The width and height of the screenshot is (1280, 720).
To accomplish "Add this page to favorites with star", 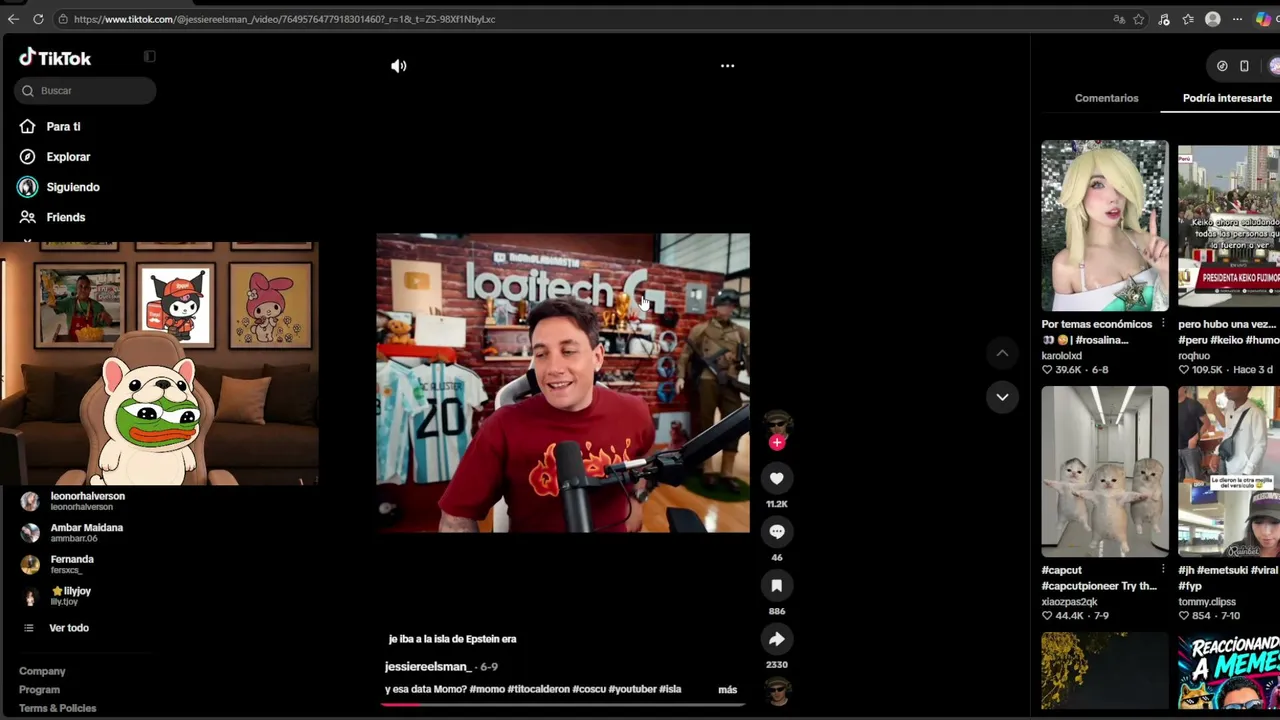I will point(1139,19).
